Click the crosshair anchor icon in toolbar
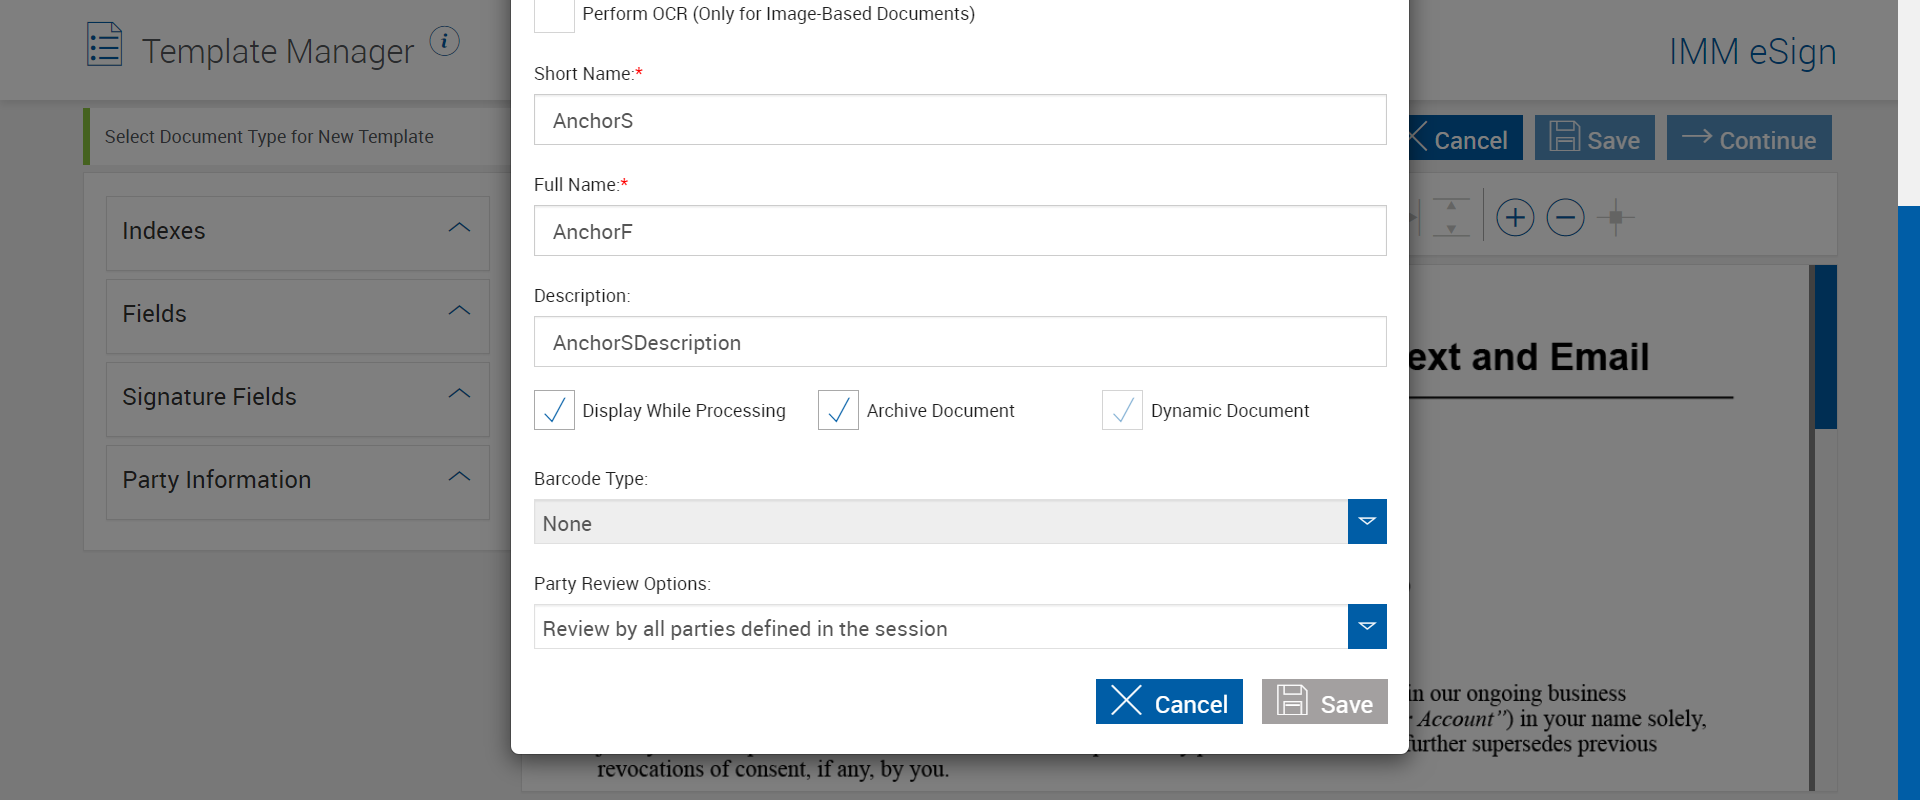Image resolution: width=1920 pixels, height=800 pixels. [1615, 217]
